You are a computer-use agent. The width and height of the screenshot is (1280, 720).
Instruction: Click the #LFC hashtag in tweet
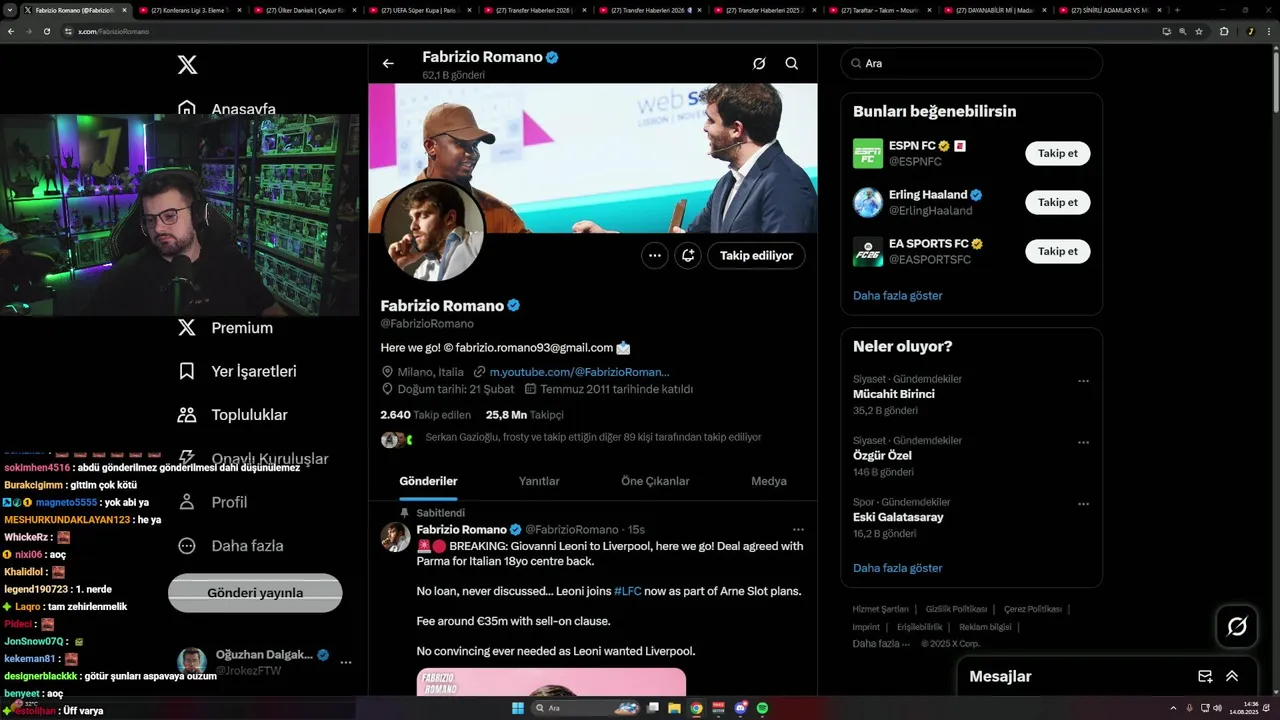point(628,591)
